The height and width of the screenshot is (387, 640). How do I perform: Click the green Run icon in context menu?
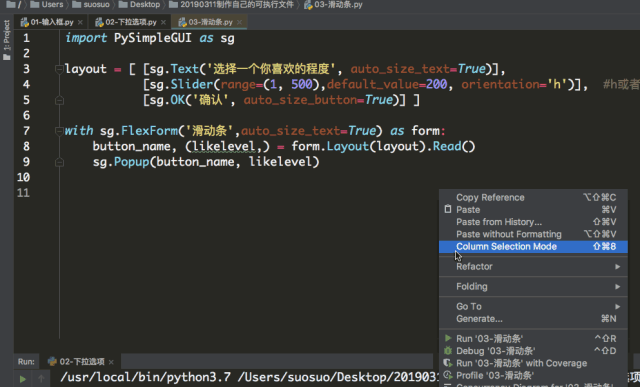point(448,338)
